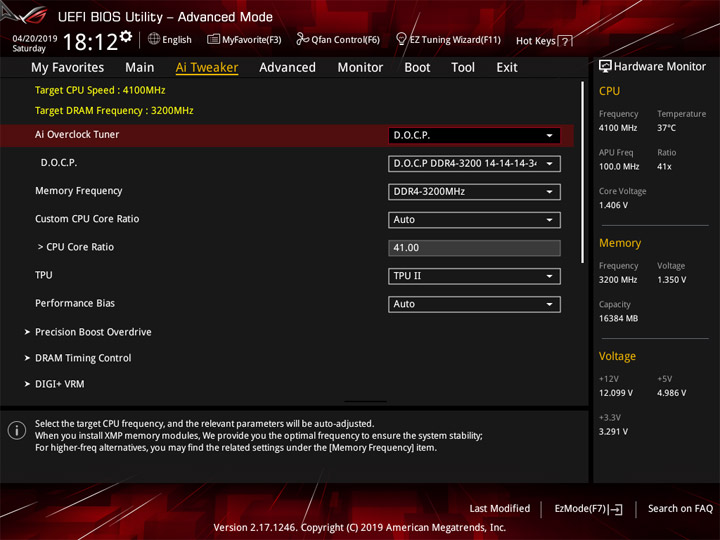The width and height of the screenshot is (720, 540).
Task: Open MyFavorite(F3) list icon
Action: 213,39
